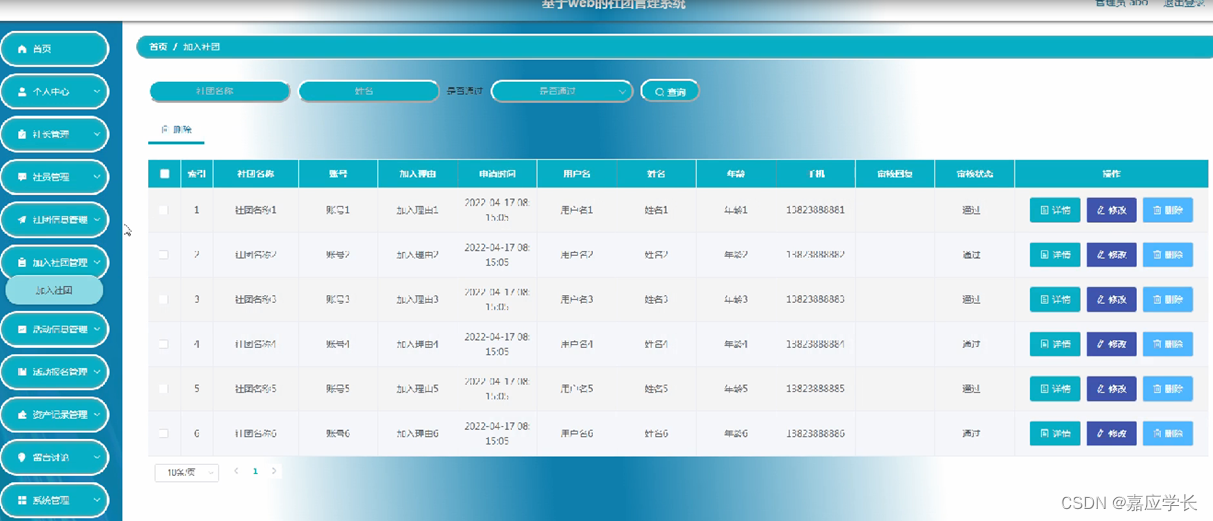This screenshot has height=521, width=1213.
Task: Click 修改 for the 社团名称6 row
Action: tap(1112, 433)
